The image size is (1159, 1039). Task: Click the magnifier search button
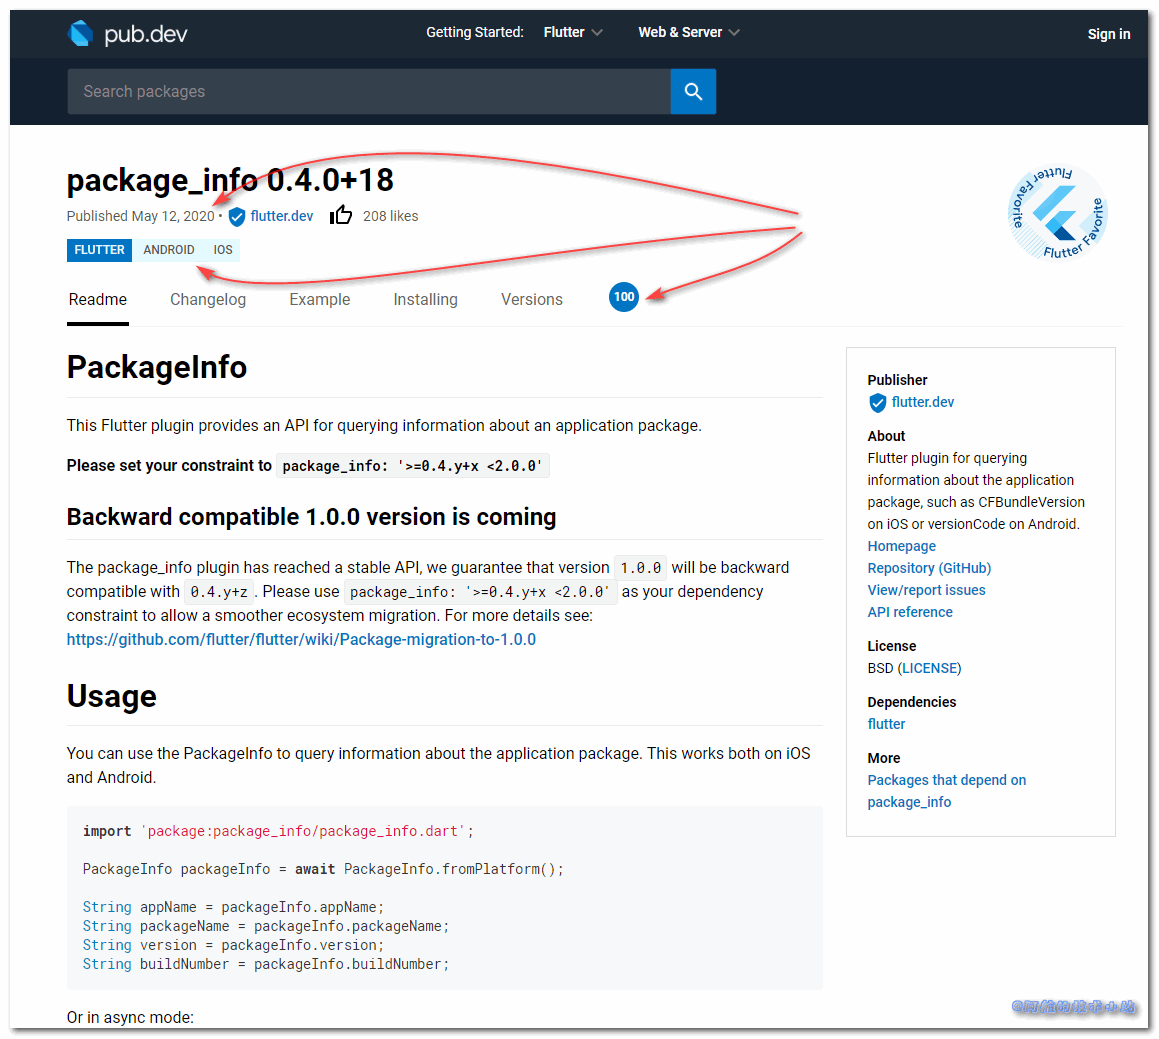click(693, 91)
